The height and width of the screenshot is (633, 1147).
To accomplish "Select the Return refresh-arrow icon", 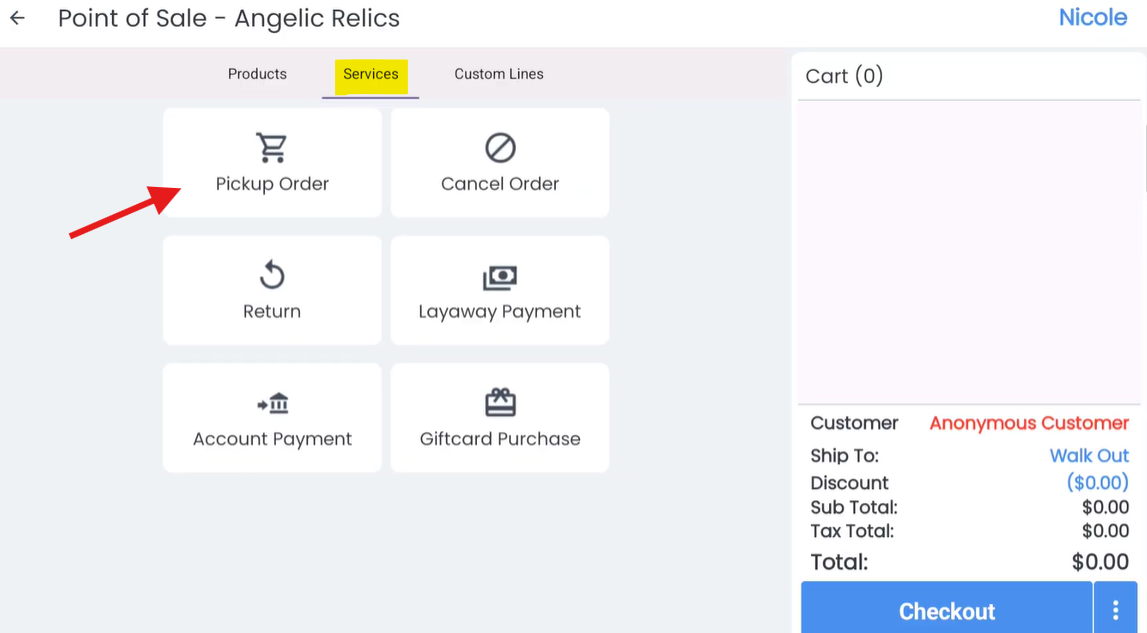I will 272,275.
